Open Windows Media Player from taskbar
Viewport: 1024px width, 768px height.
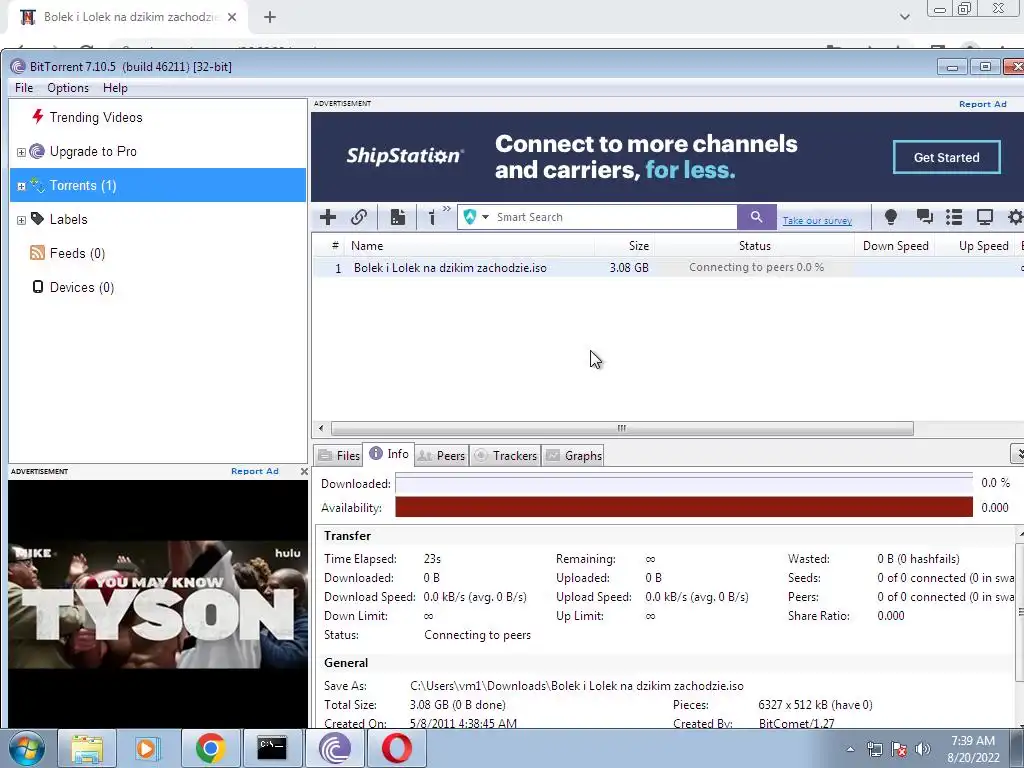point(148,748)
